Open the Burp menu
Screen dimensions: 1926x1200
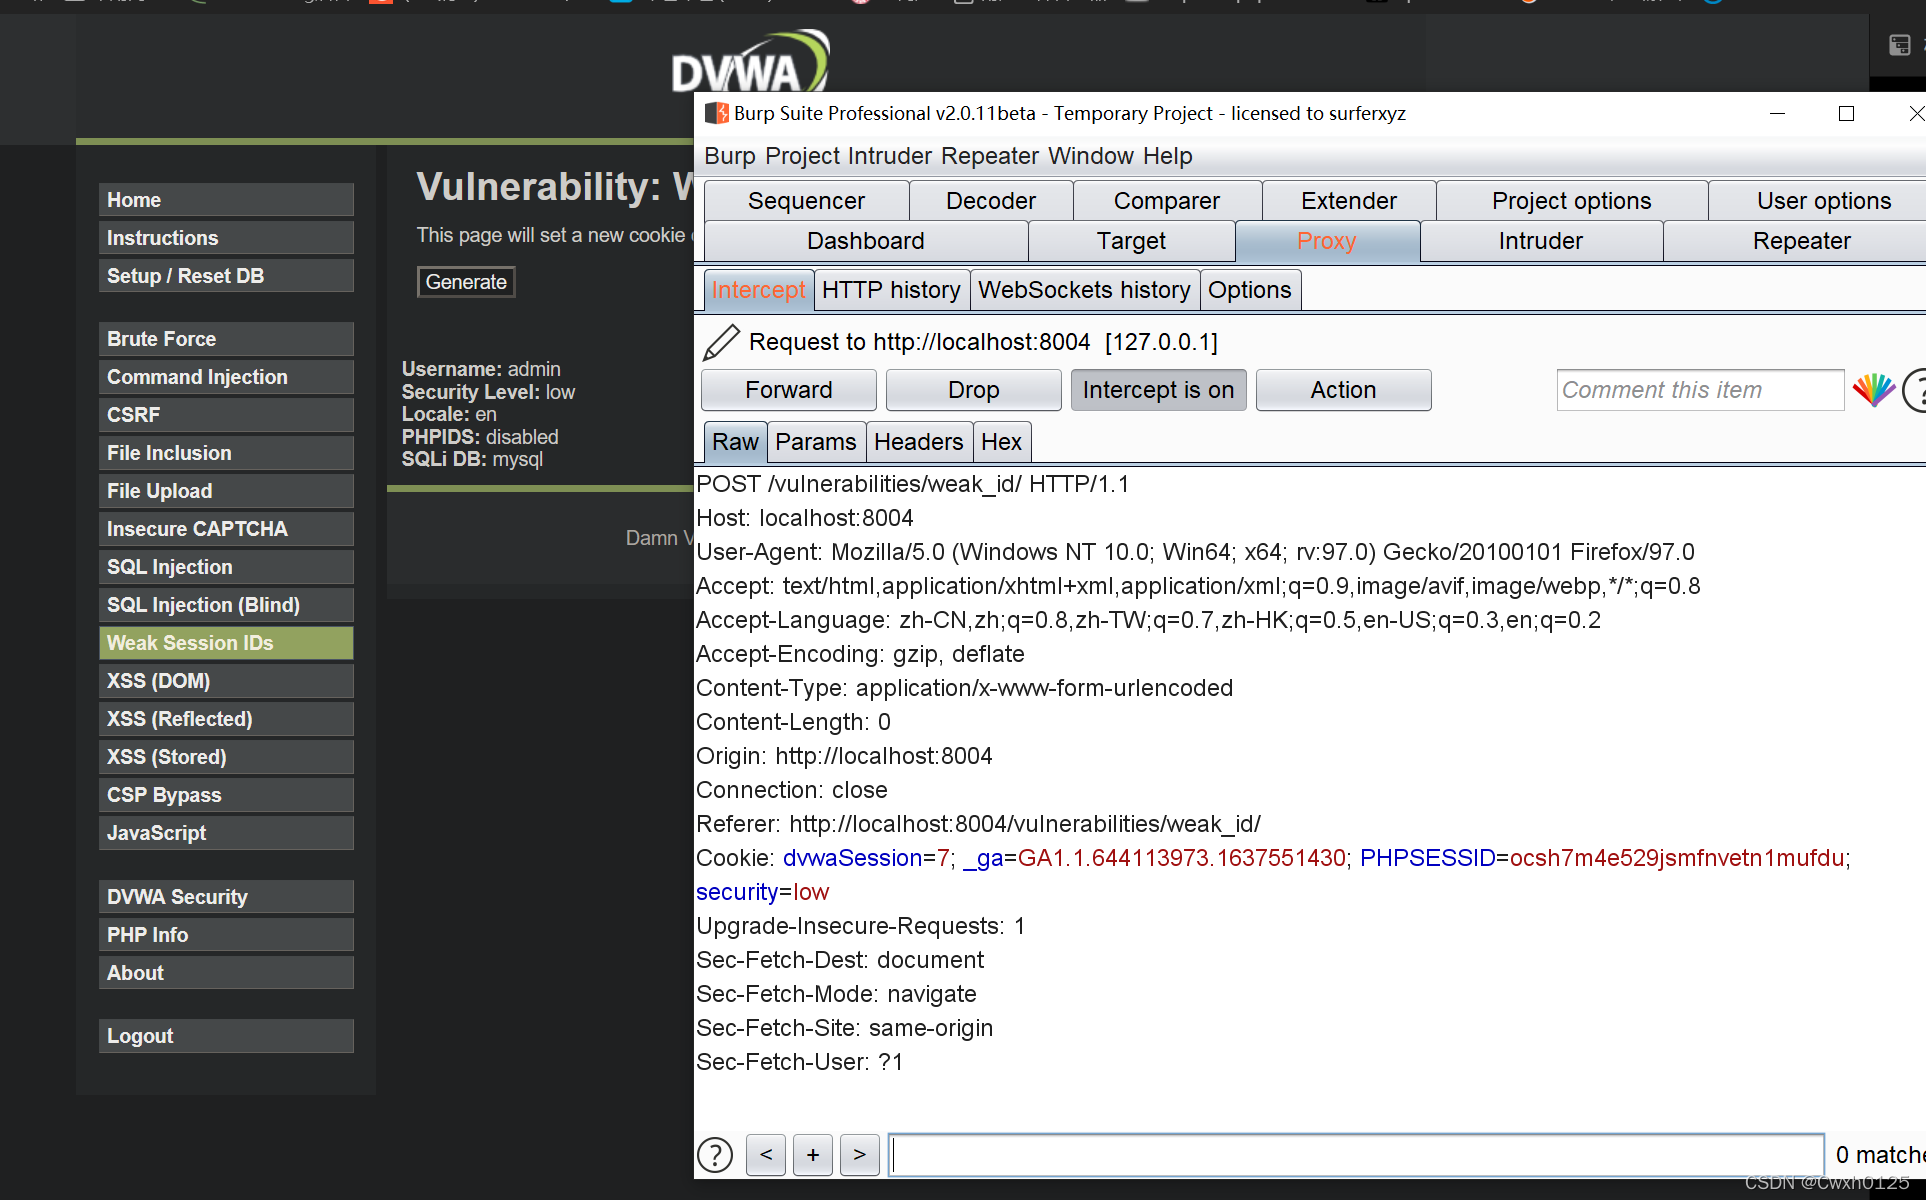click(x=729, y=156)
